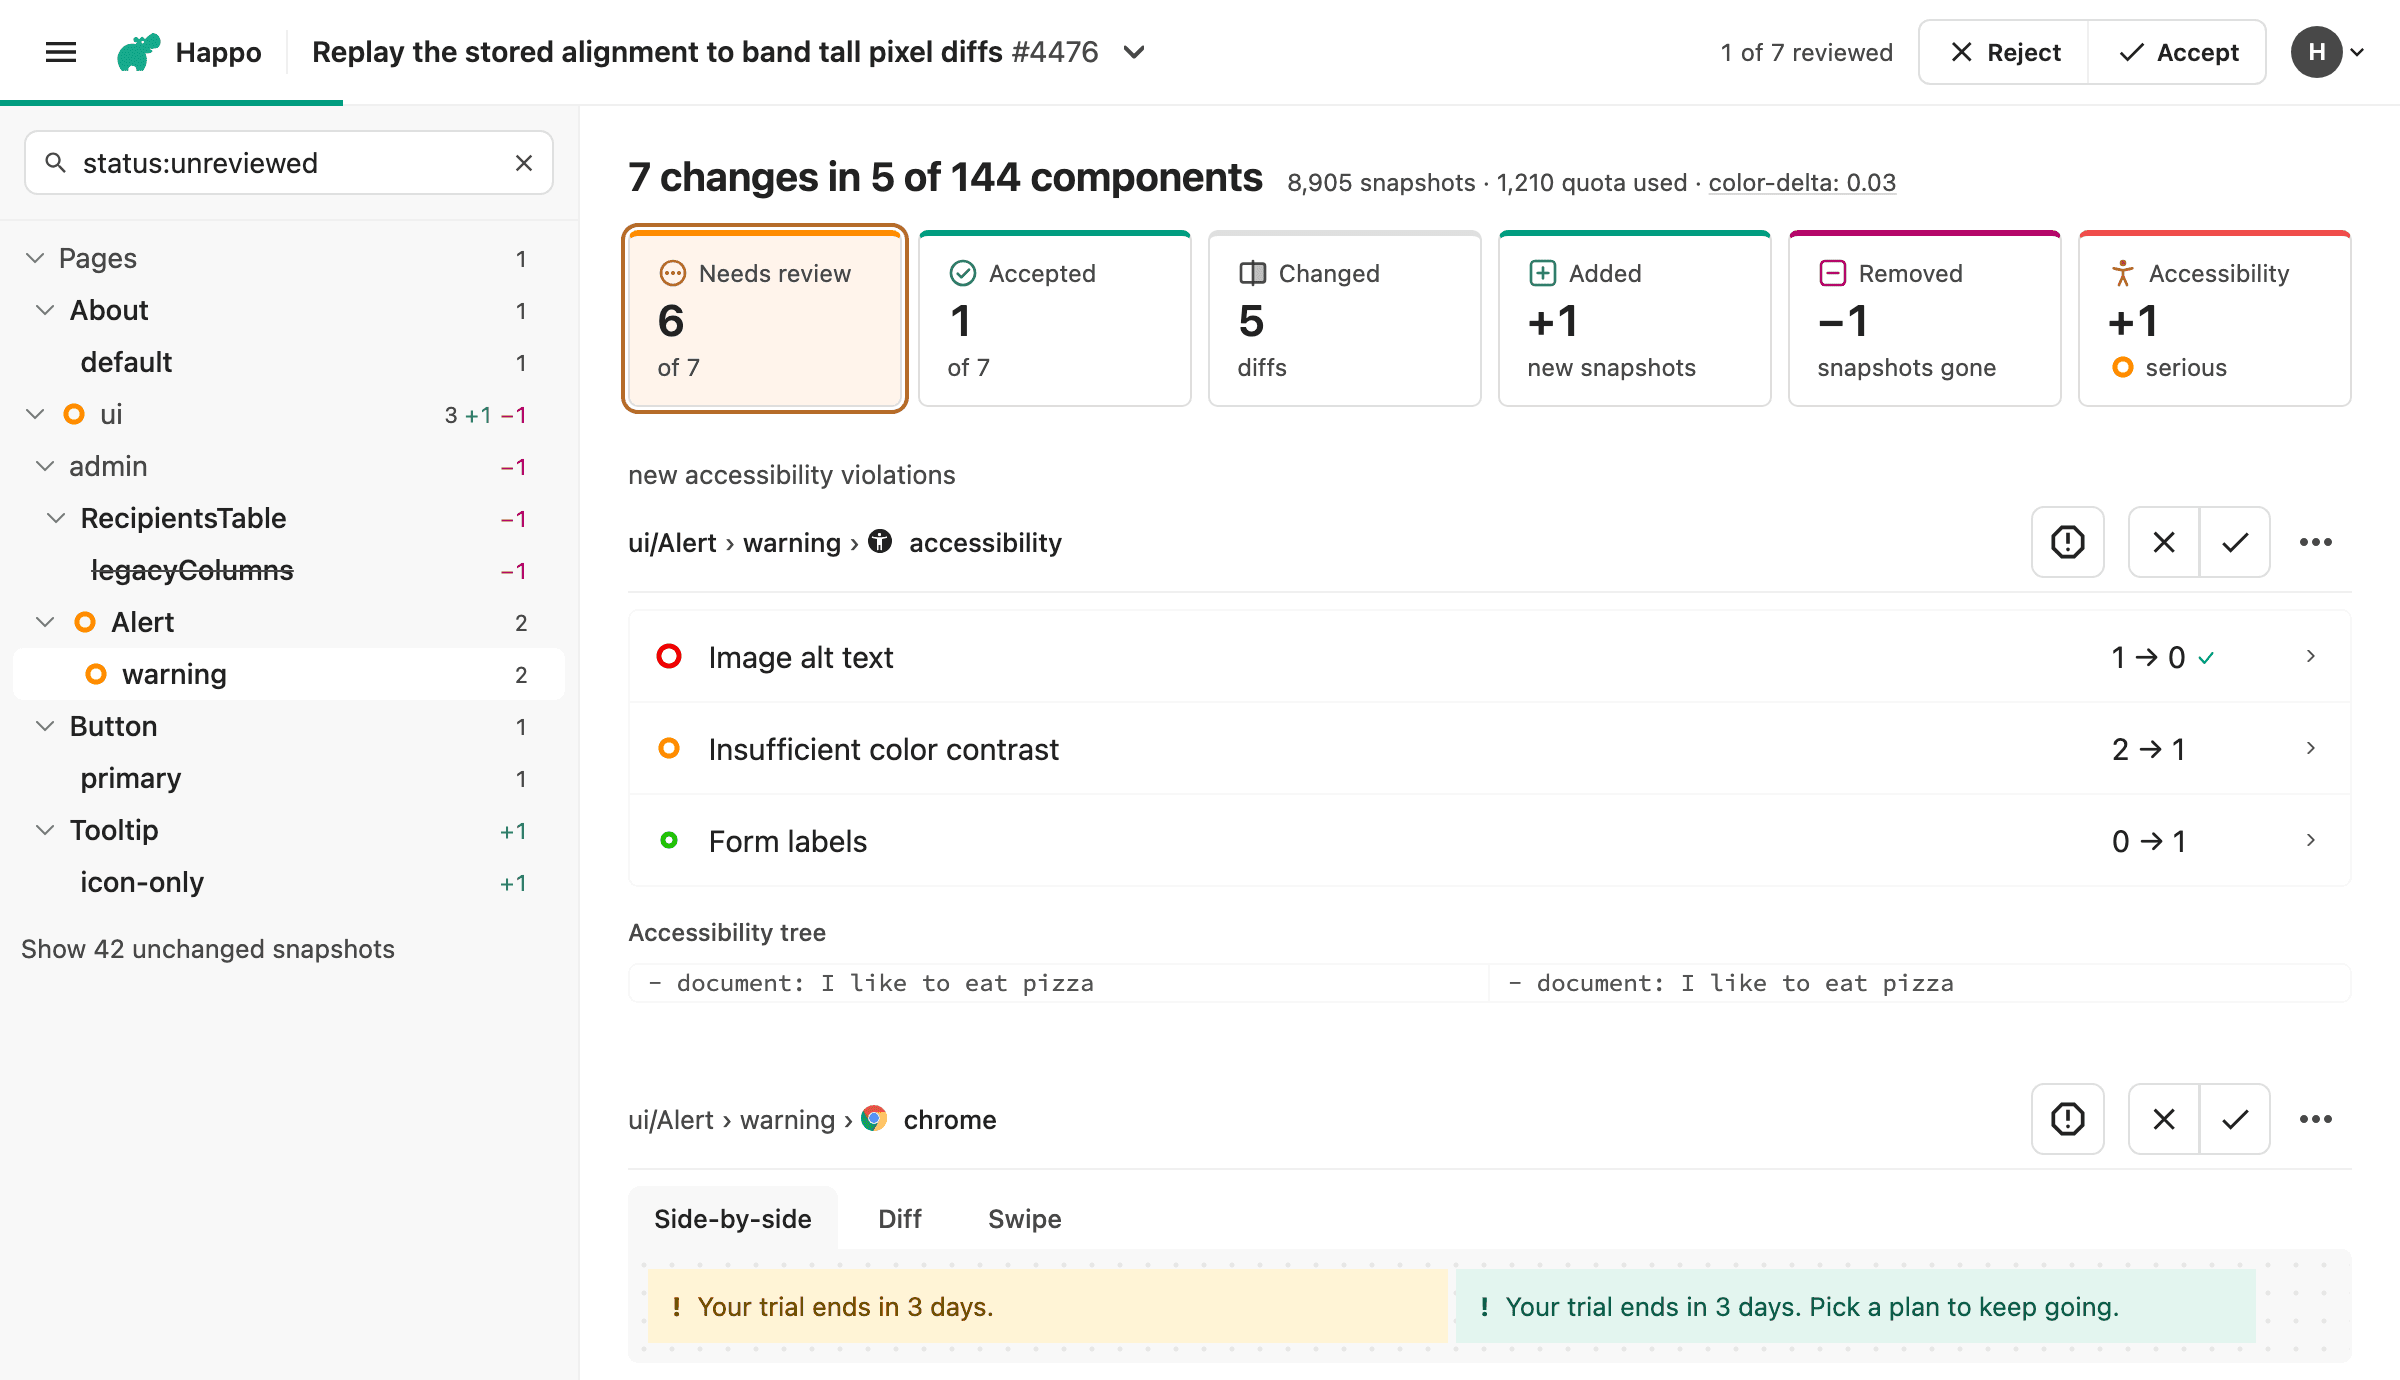Collapse the Tooltip tree node
This screenshot has height=1380, width=2400.
(45, 830)
